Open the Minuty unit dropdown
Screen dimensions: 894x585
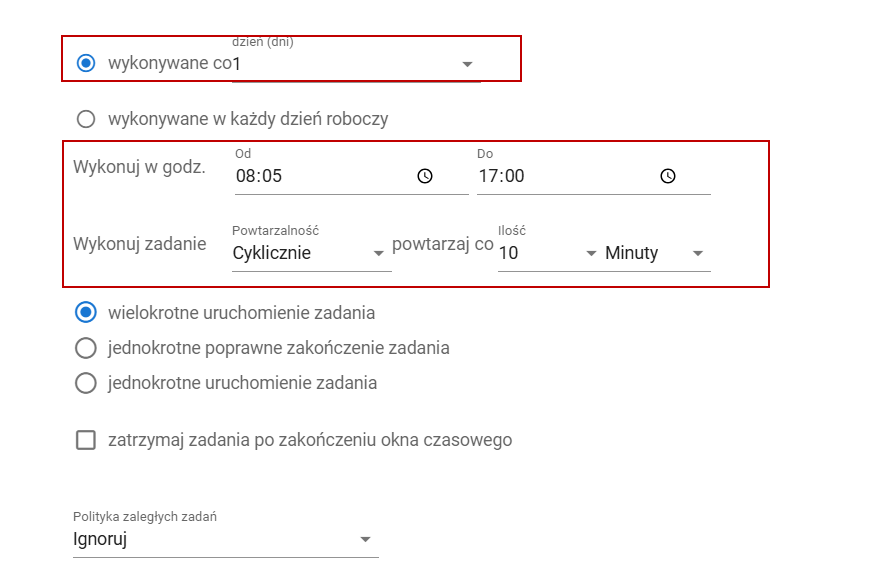coord(657,253)
